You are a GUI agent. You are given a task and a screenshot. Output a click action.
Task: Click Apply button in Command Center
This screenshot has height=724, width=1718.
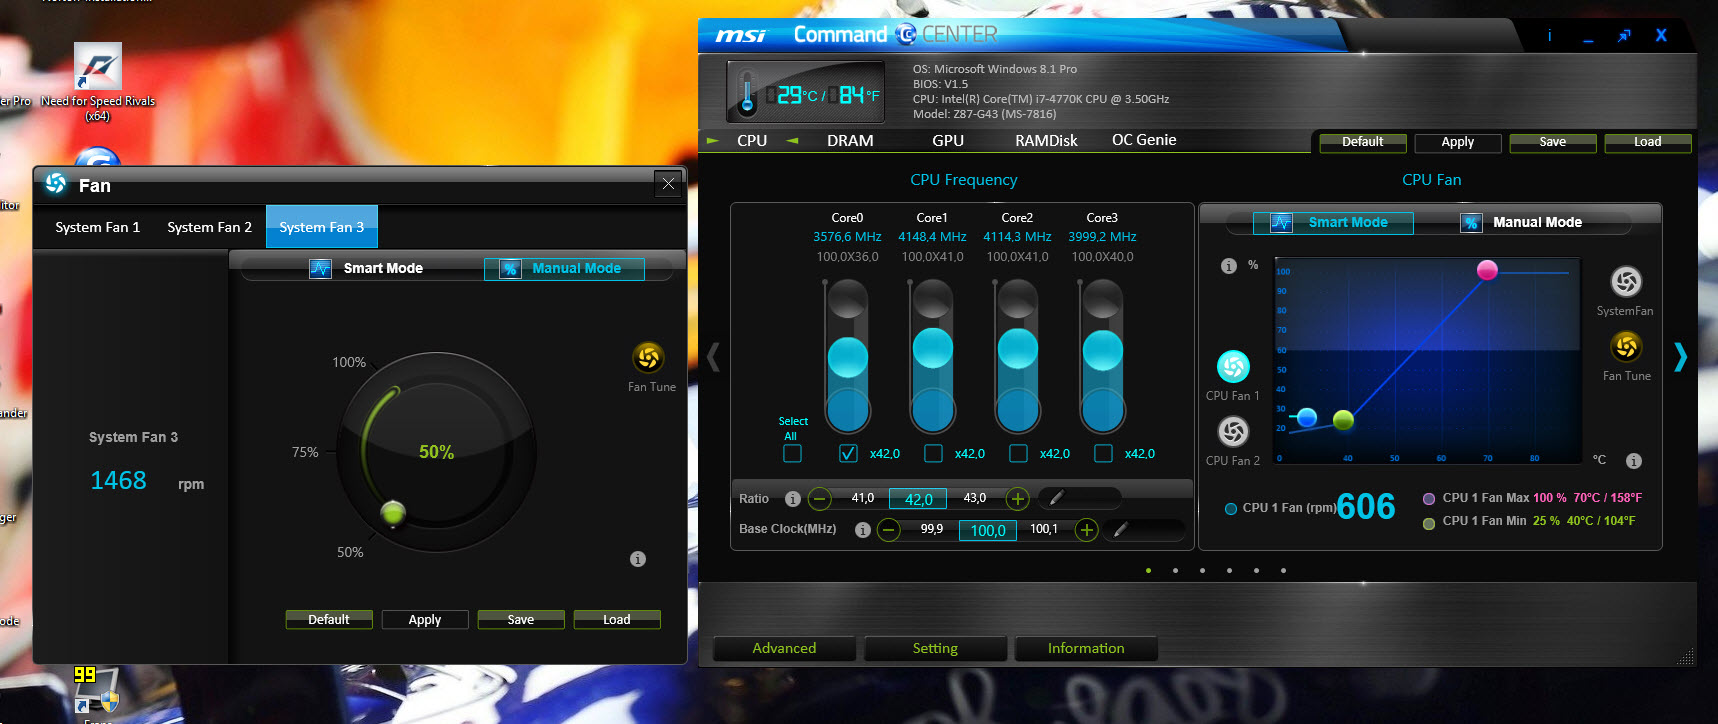(1458, 142)
